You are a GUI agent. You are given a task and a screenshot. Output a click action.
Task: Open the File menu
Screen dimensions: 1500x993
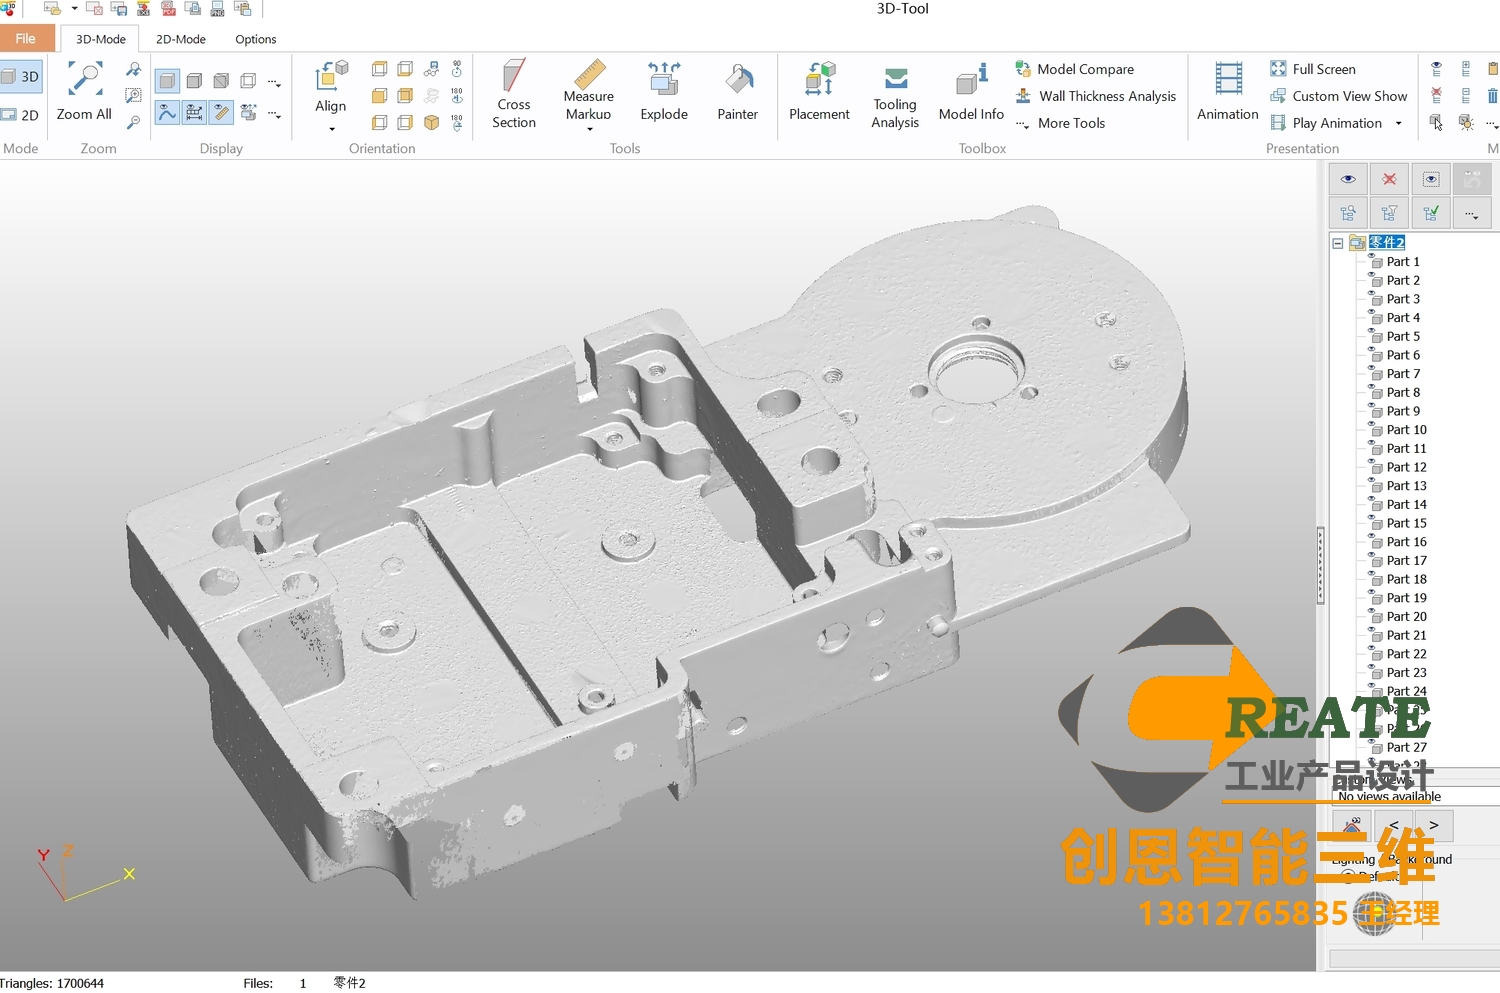tap(26, 39)
